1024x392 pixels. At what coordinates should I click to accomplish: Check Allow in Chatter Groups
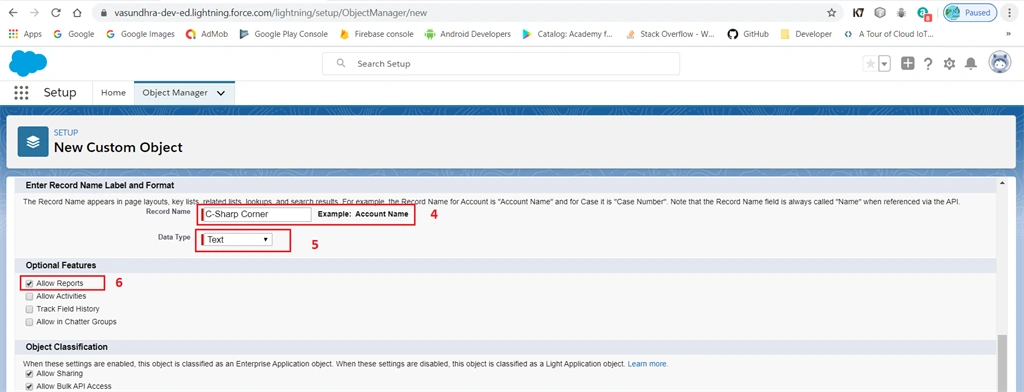(x=29, y=322)
